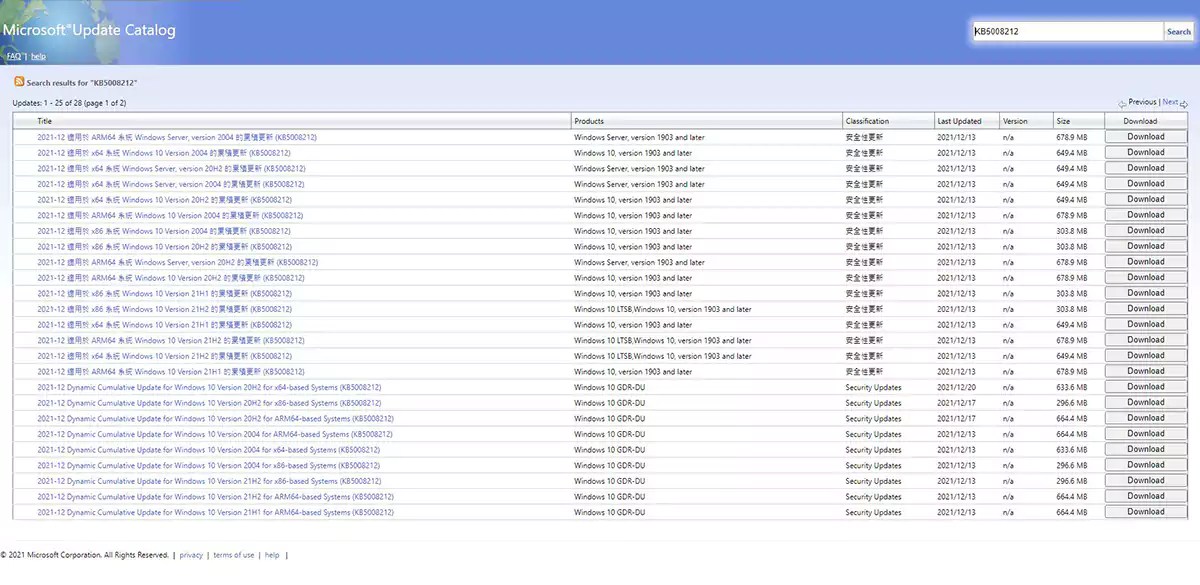Open the help link in the footer
The height and width of the screenshot is (585, 1200).
tap(271, 555)
